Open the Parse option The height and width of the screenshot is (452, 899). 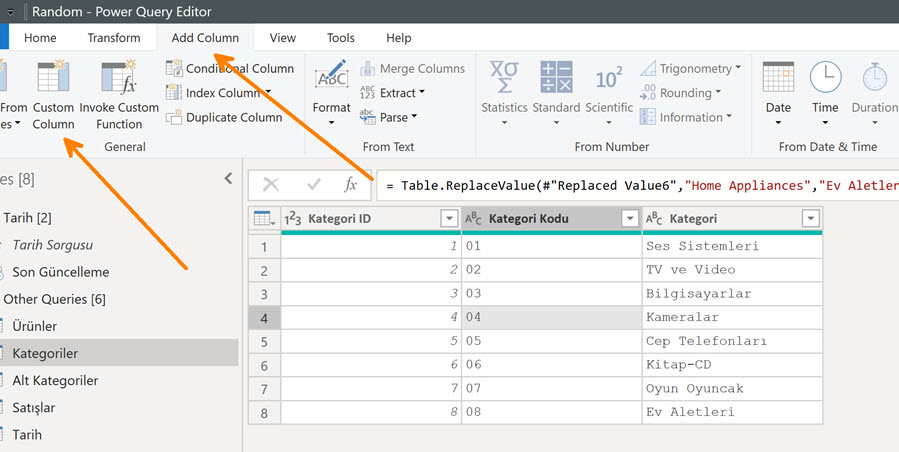coord(389,118)
